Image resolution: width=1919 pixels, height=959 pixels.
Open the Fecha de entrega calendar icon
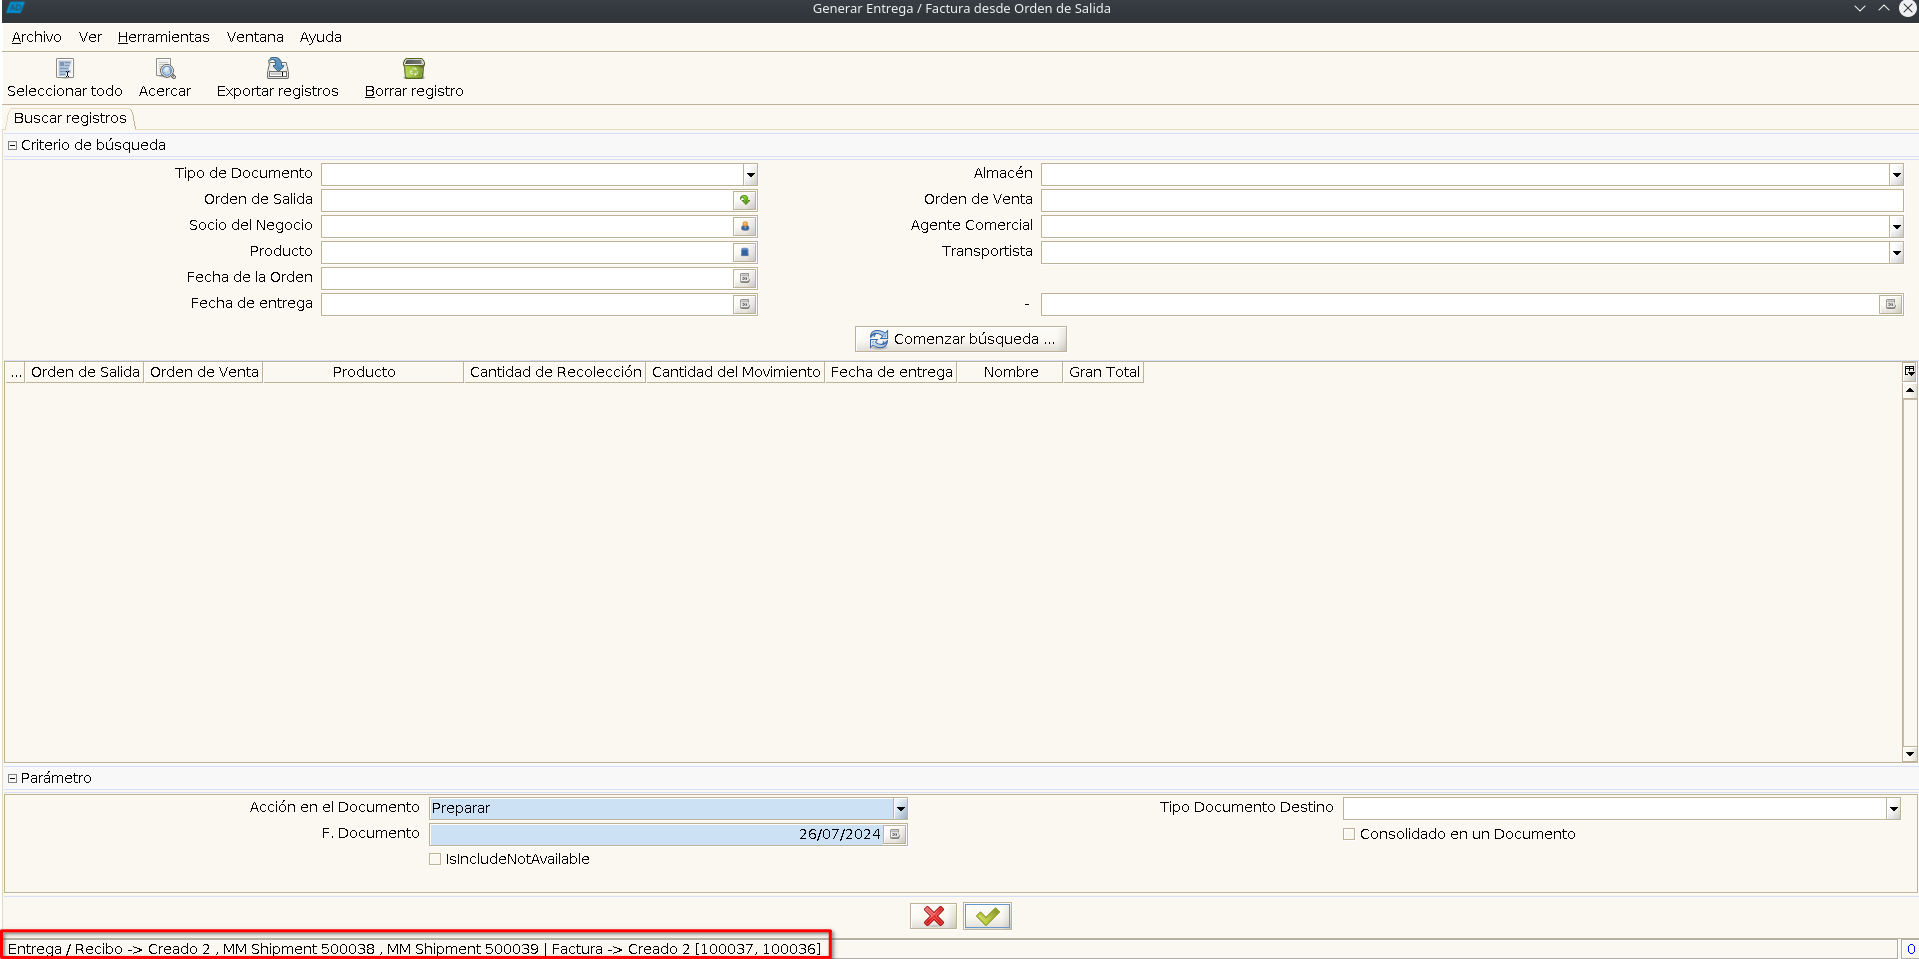745,304
